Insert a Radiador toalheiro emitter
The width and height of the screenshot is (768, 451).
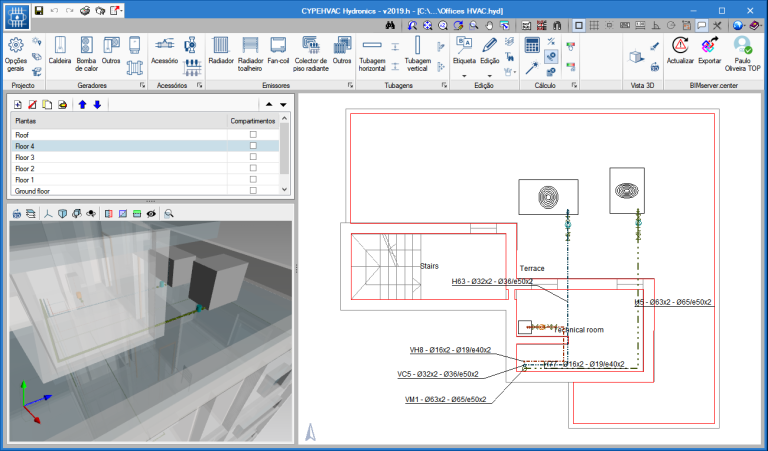pos(250,54)
